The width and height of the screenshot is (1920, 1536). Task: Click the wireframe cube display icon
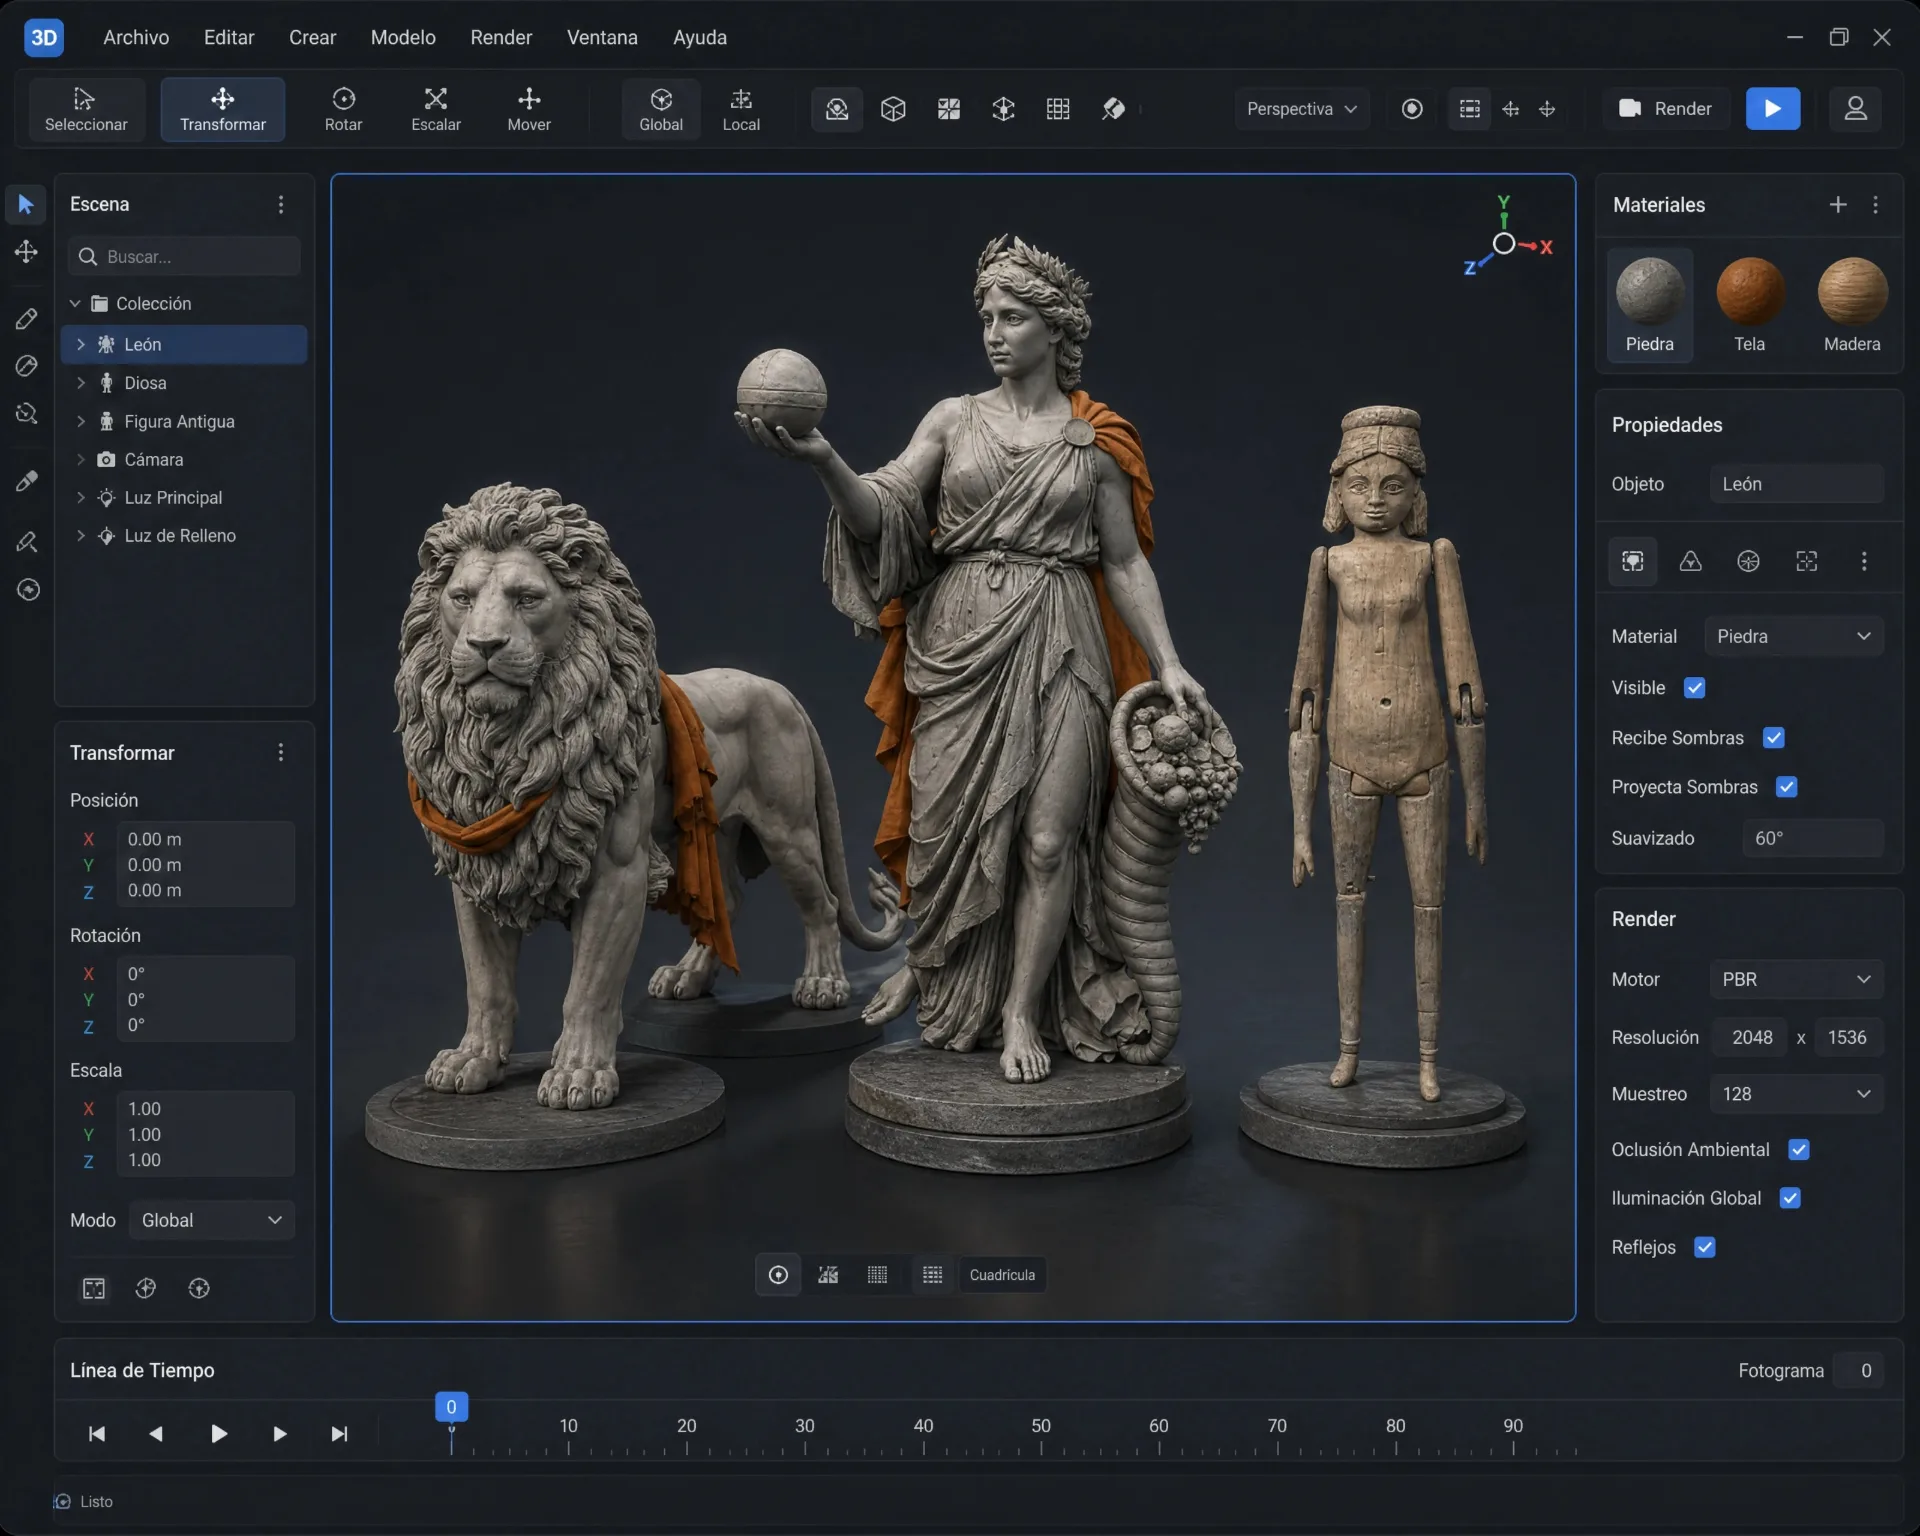893,108
